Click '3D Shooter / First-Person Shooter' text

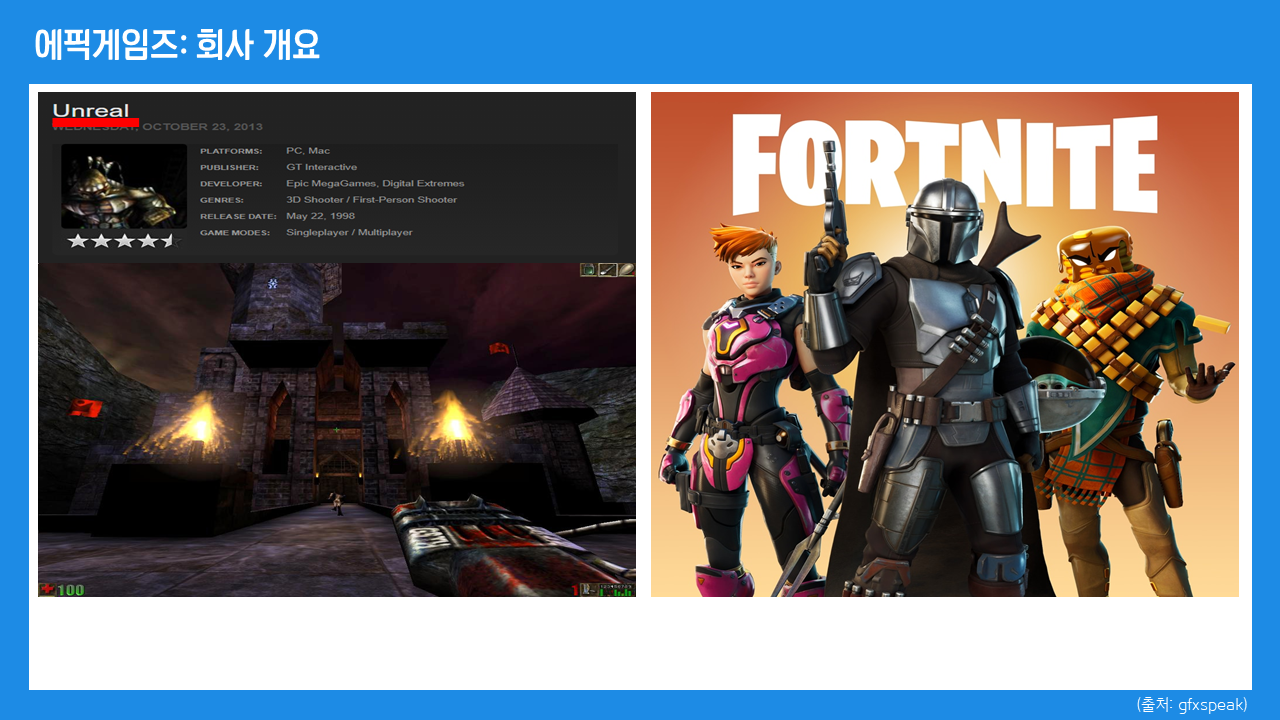coord(371,200)
